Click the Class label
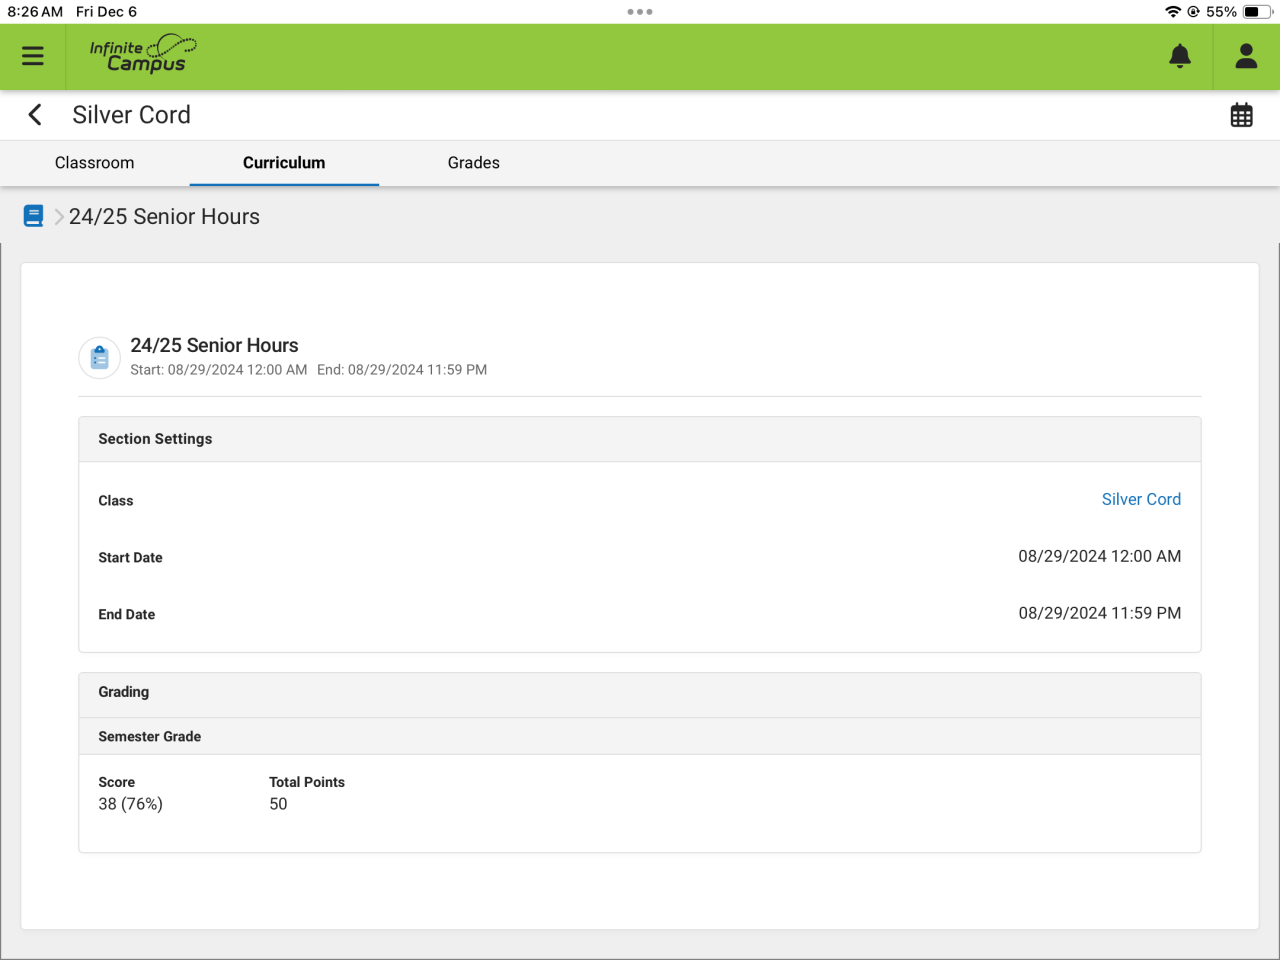The image size is (1280, 960). pos(116,501)
